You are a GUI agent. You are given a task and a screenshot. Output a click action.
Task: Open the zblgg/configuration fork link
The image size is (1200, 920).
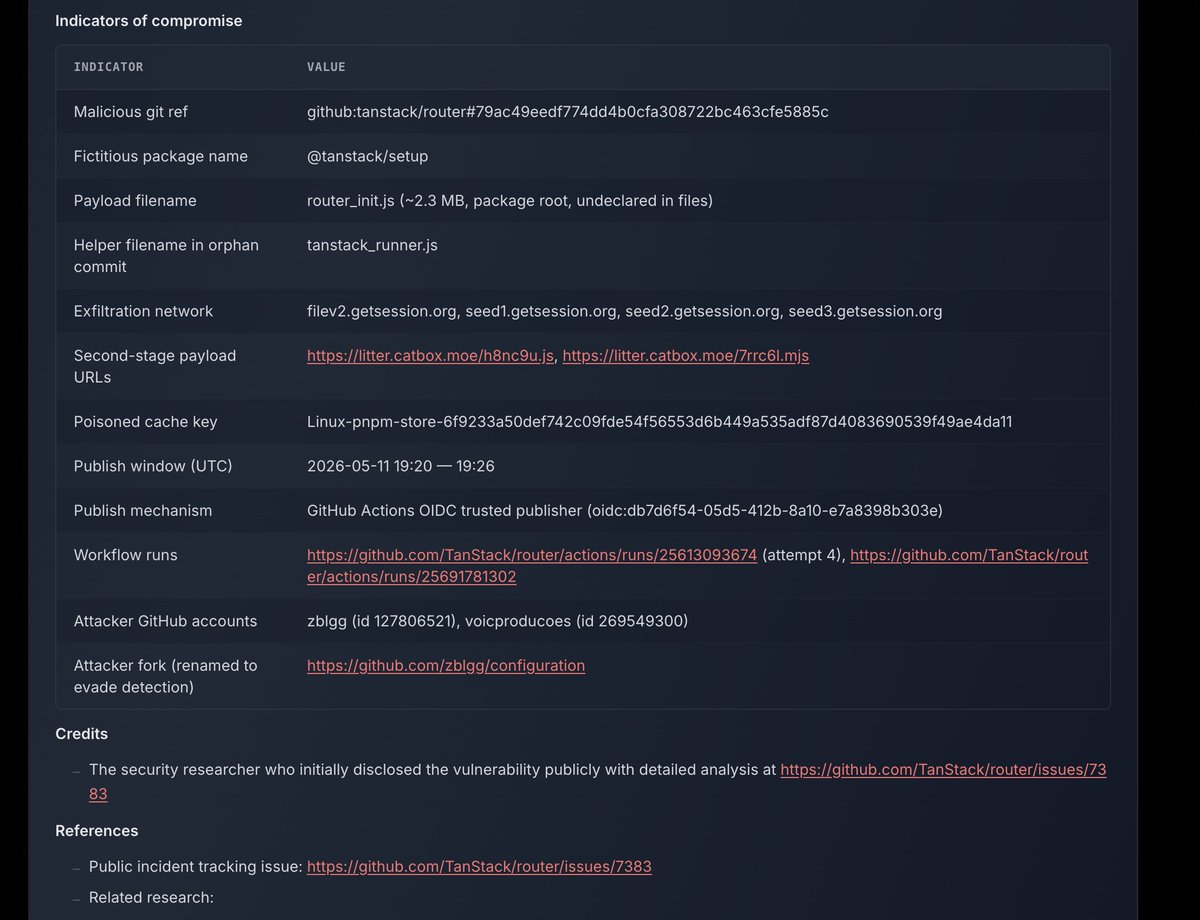click(446, 665)
